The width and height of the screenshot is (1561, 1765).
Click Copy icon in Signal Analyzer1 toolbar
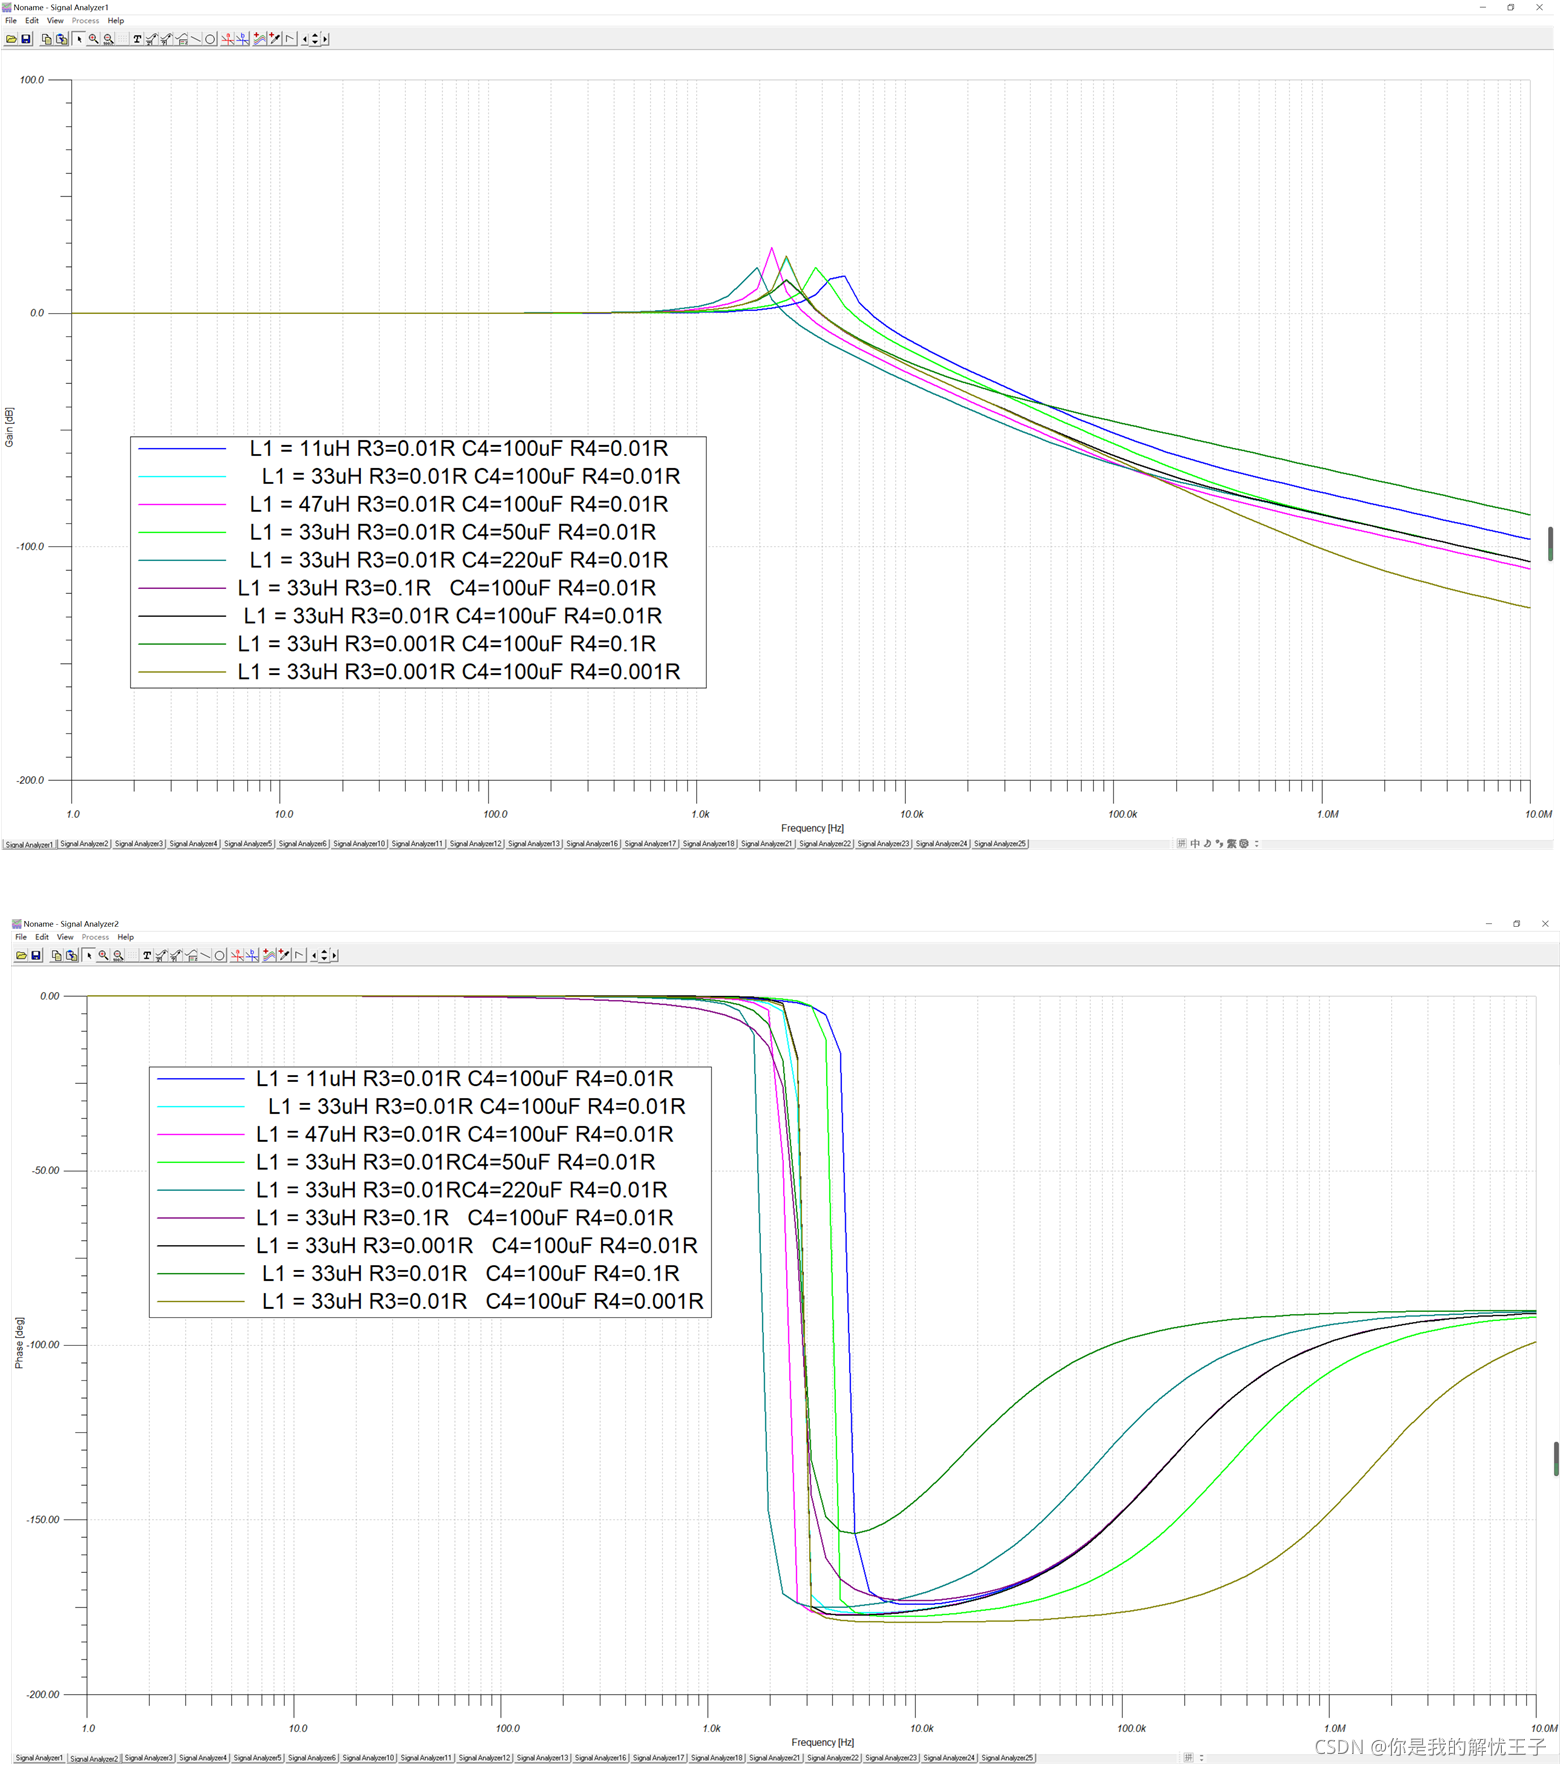point(47,39)
